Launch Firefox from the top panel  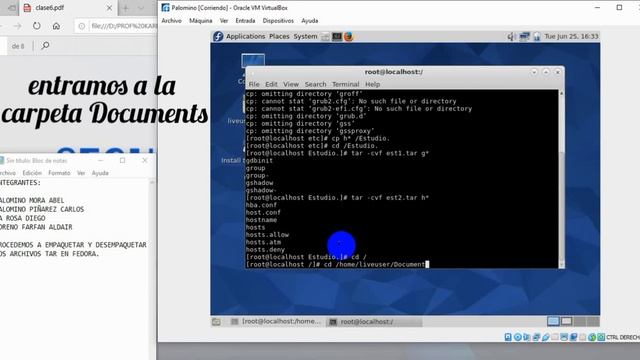(348, 37)
